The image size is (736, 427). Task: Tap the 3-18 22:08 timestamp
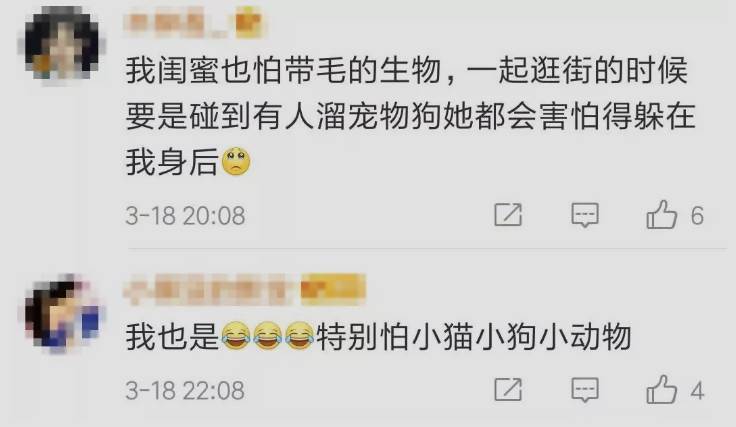click(185, 390)
